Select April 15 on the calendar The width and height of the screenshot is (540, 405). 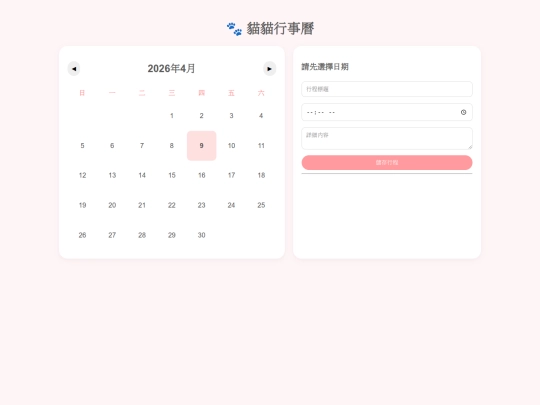(x=172, y=175)
